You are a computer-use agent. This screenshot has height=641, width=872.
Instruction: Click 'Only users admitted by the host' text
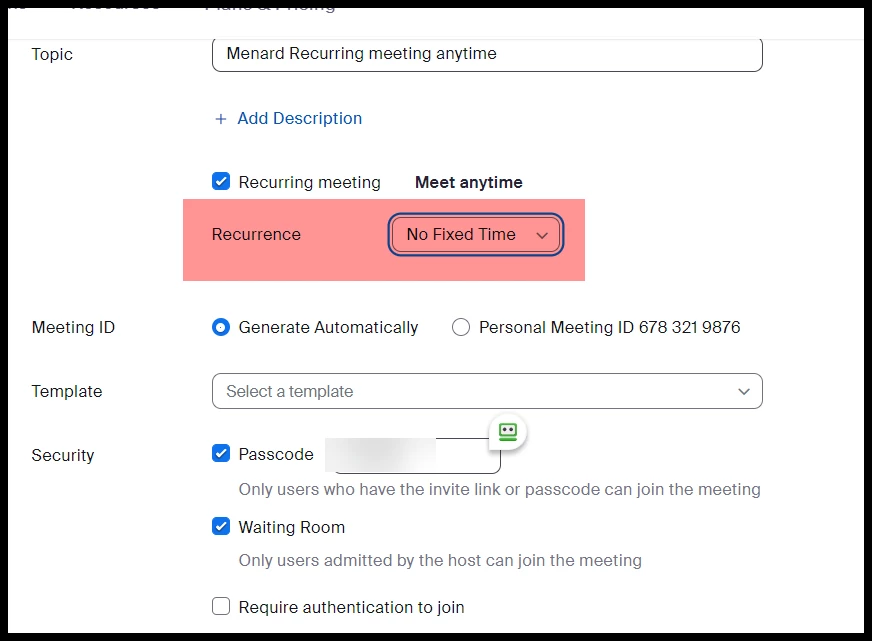[x=440, y=560]
